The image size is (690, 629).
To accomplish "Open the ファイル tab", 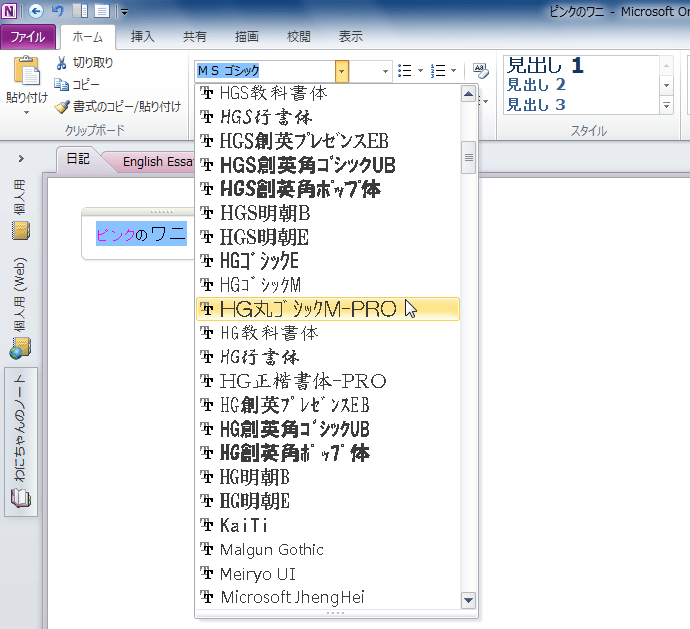I will pos(28,37).
